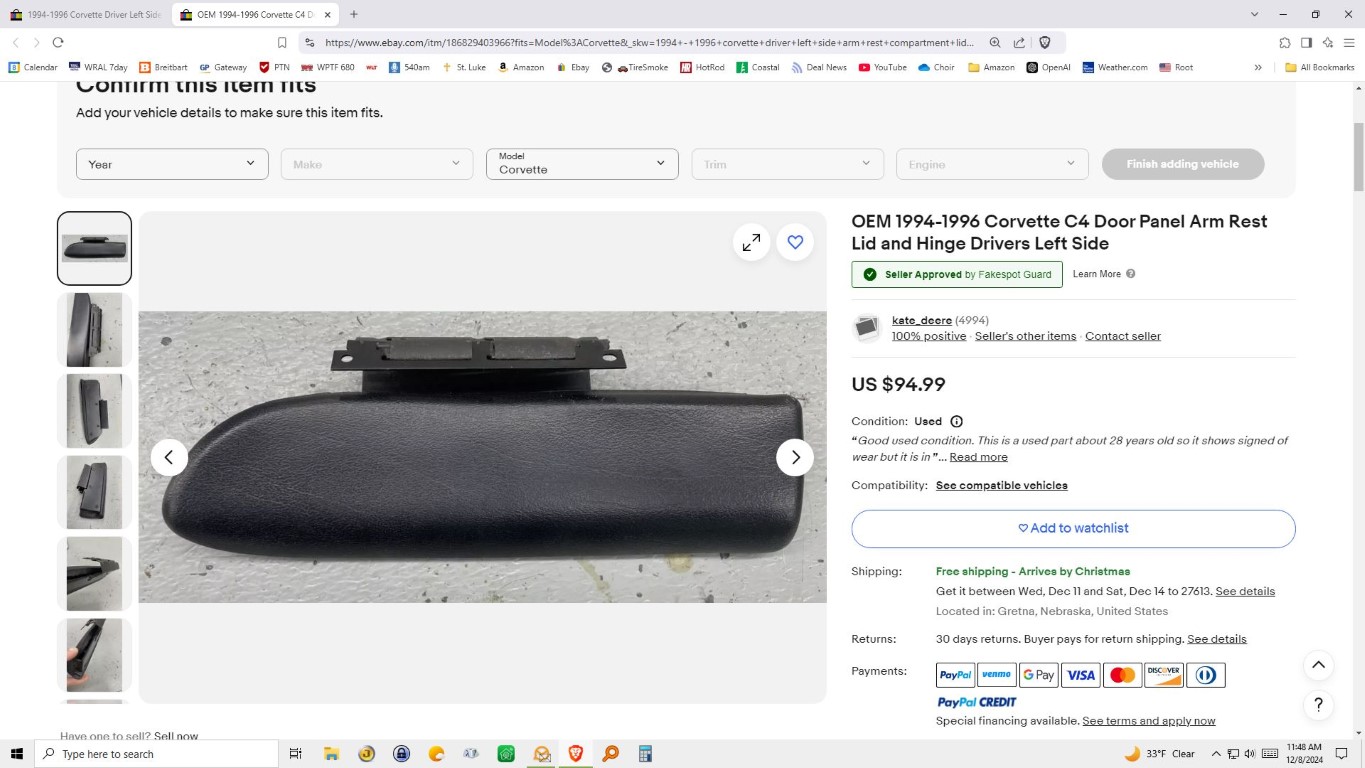Click the heart icon on product image
The width and height of the screenshot is (1365, 768).
coord(795,242)
